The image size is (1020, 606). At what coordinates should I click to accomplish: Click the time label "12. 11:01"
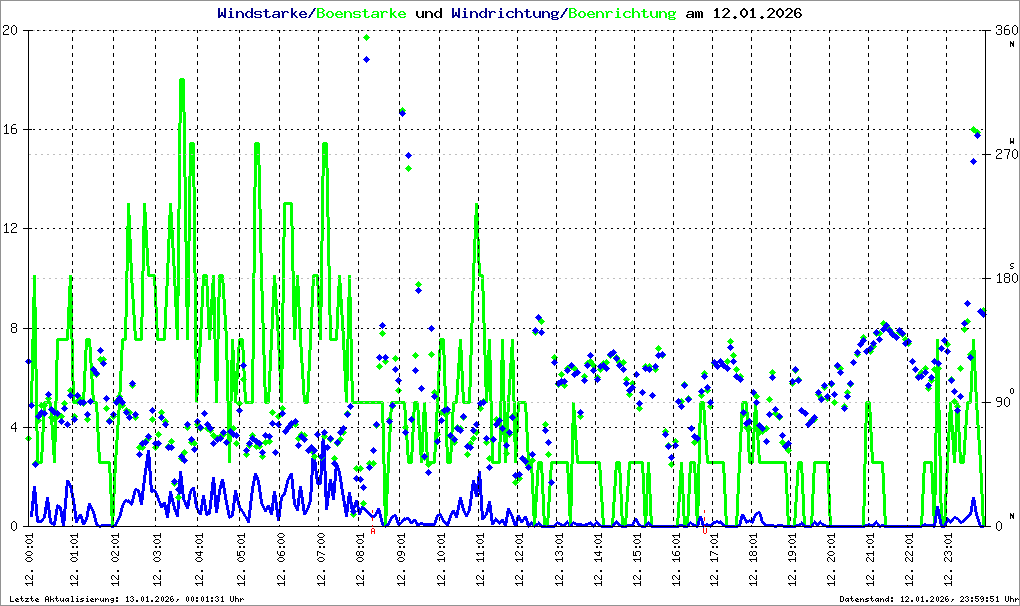pos(480,559)
